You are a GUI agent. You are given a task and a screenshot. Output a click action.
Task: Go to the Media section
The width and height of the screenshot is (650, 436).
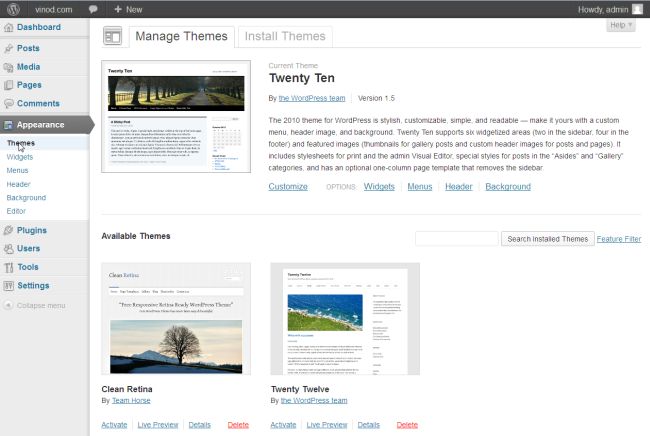coord(29,67)
